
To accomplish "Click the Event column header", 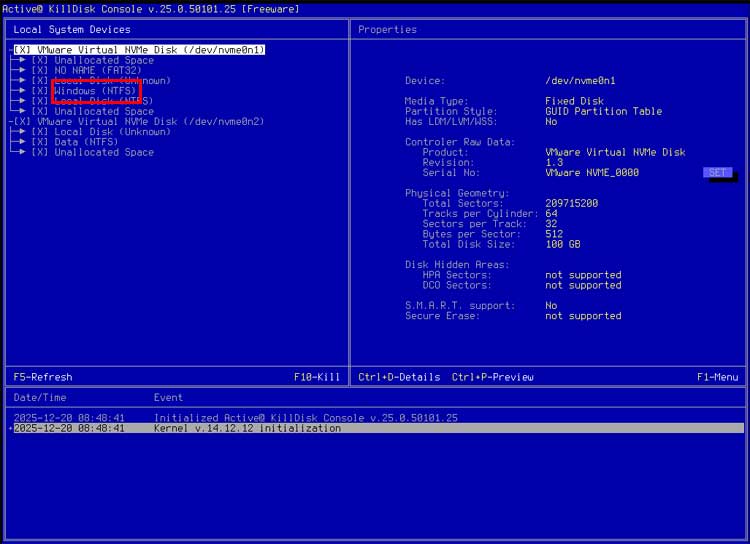I will tap(168, 398).
